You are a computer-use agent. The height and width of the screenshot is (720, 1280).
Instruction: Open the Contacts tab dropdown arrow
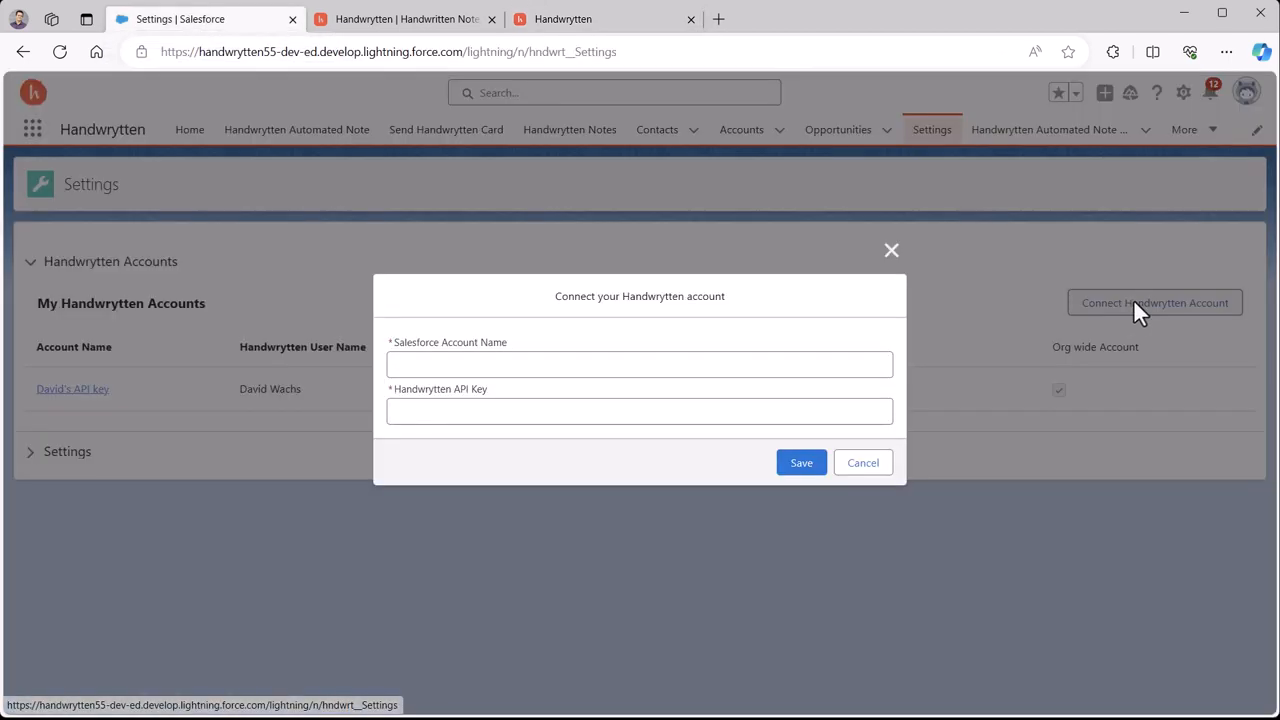click(x=693, y=130)
